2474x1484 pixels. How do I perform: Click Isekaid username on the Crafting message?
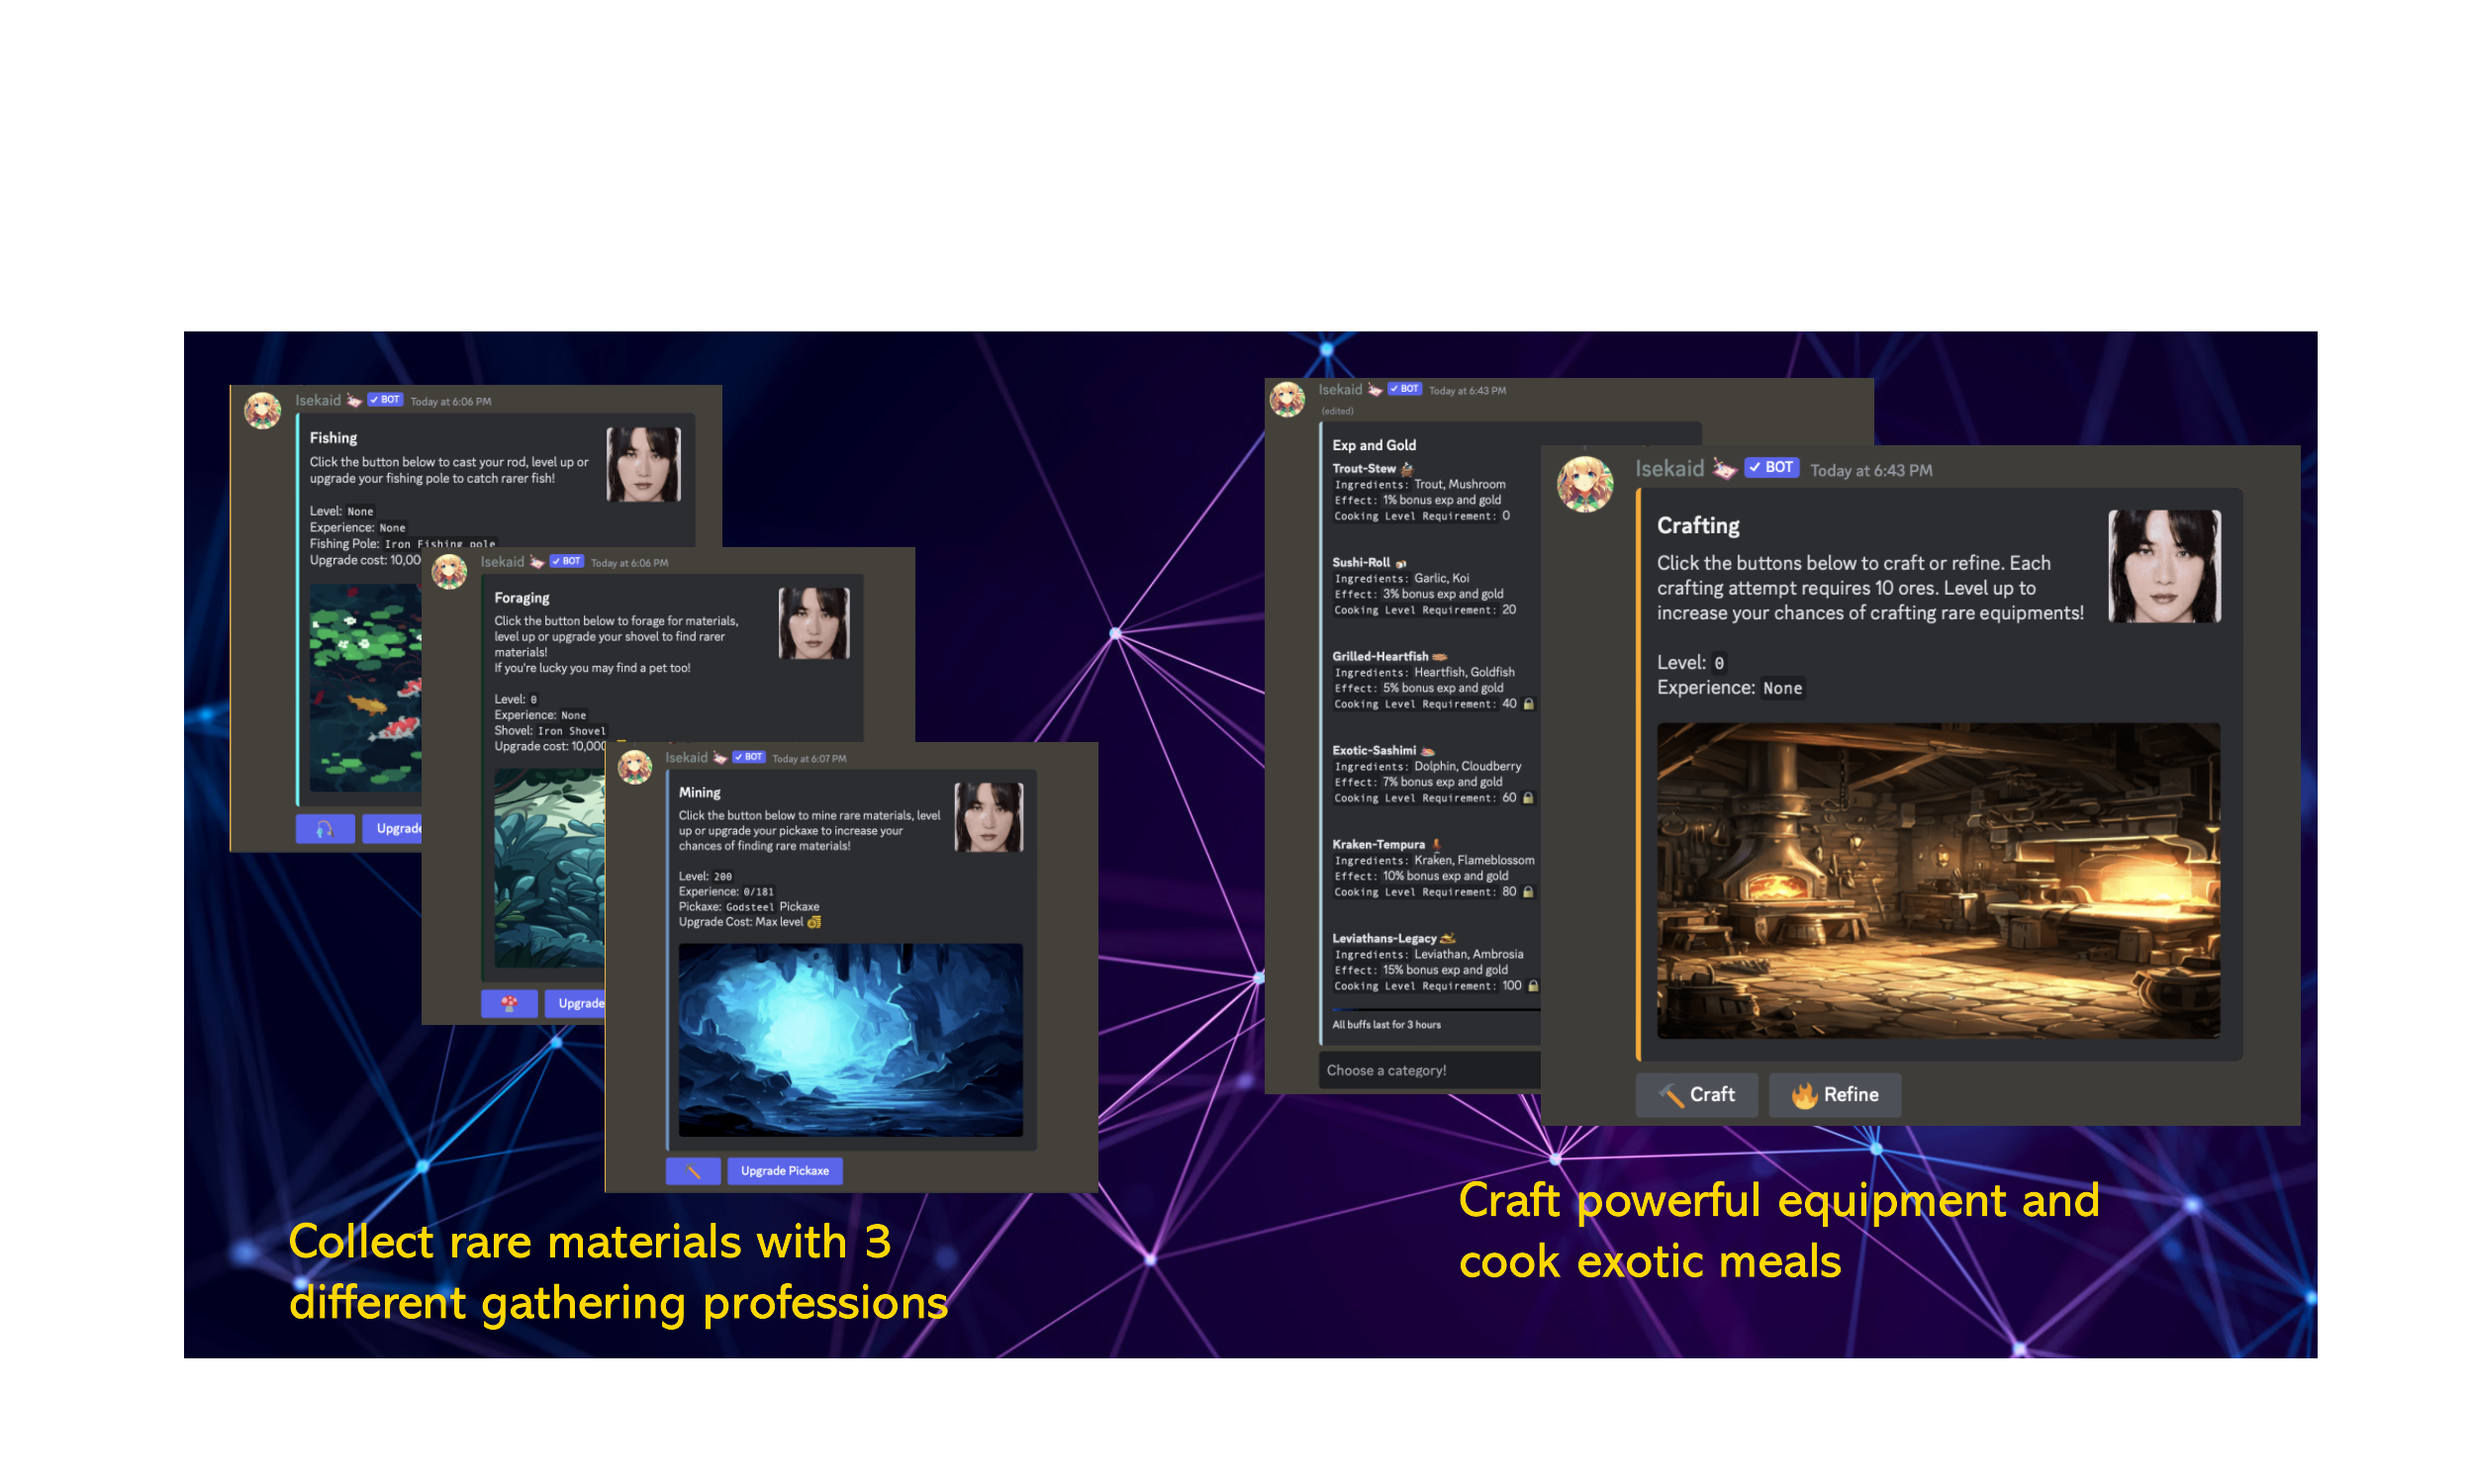(x=1669, y=469)
